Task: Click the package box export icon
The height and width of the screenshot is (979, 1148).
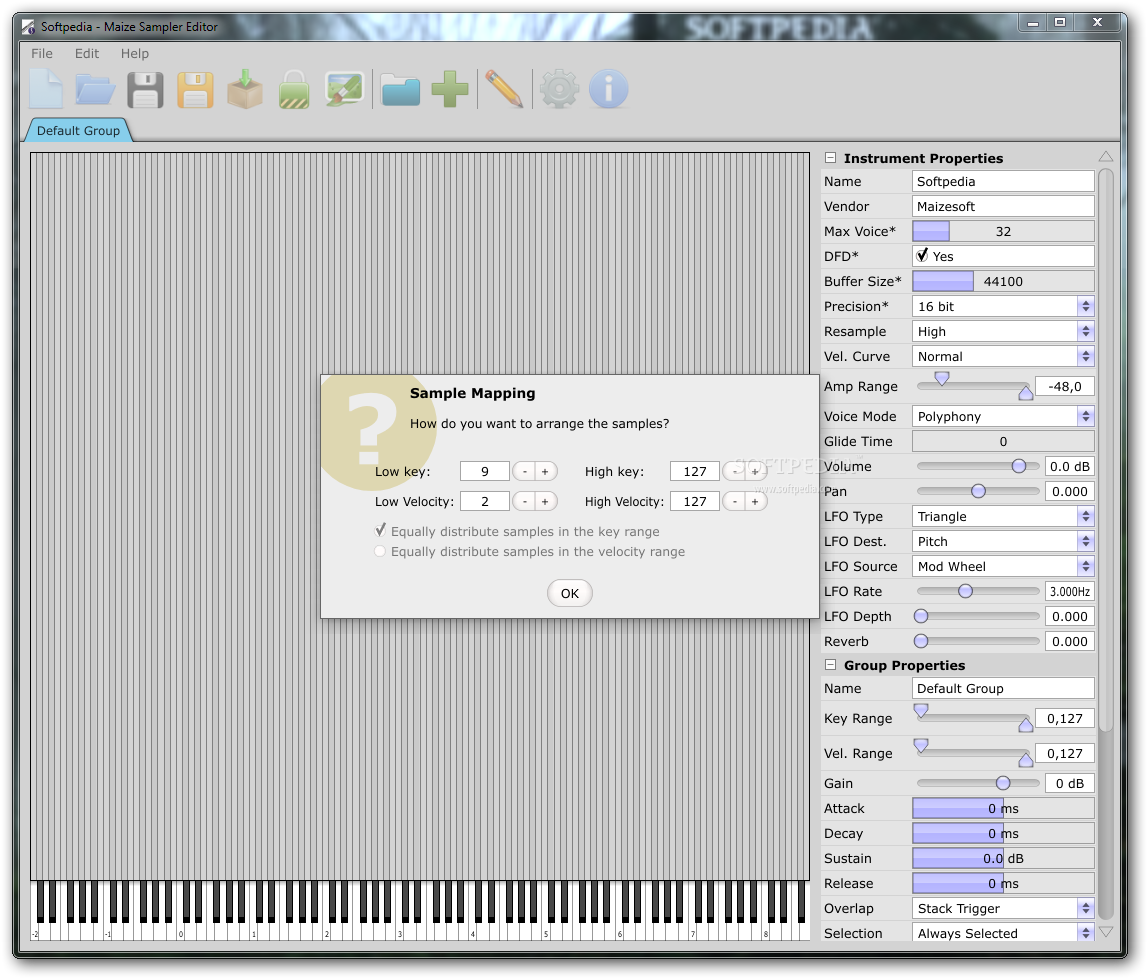Action: click(x=245, y=89)
